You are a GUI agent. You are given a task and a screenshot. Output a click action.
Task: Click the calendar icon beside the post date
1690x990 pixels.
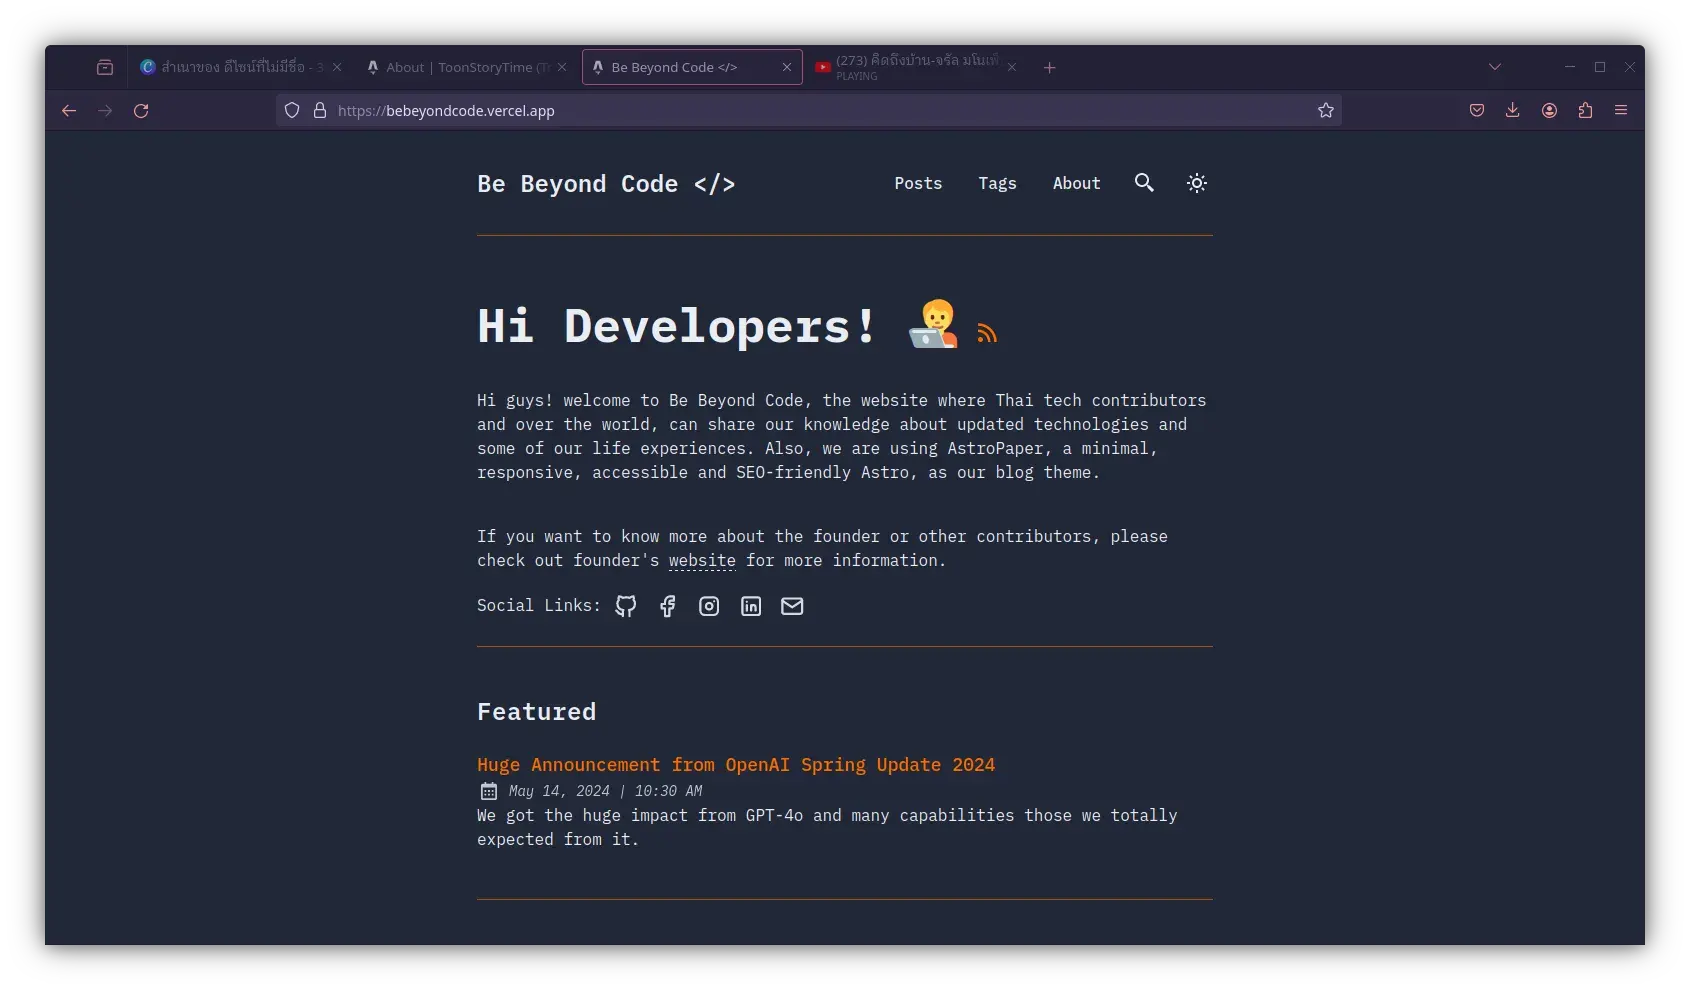[x=489, y=792]
